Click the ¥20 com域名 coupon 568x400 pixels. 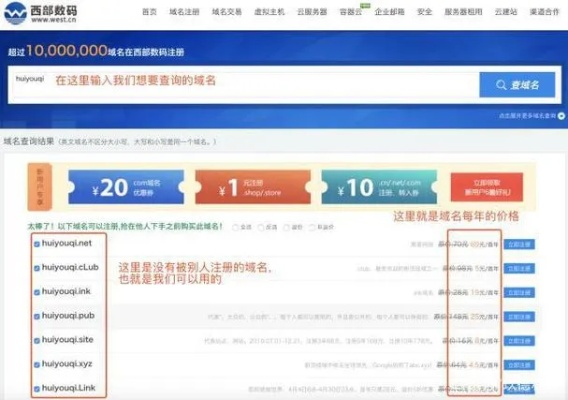(x=126, y=187)
